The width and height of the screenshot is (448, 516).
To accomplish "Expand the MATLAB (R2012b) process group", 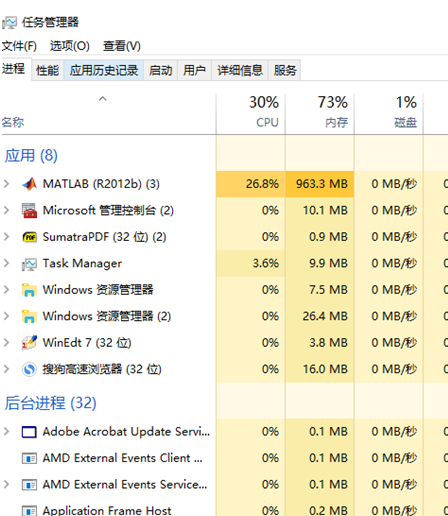I will tap(6, 184).
